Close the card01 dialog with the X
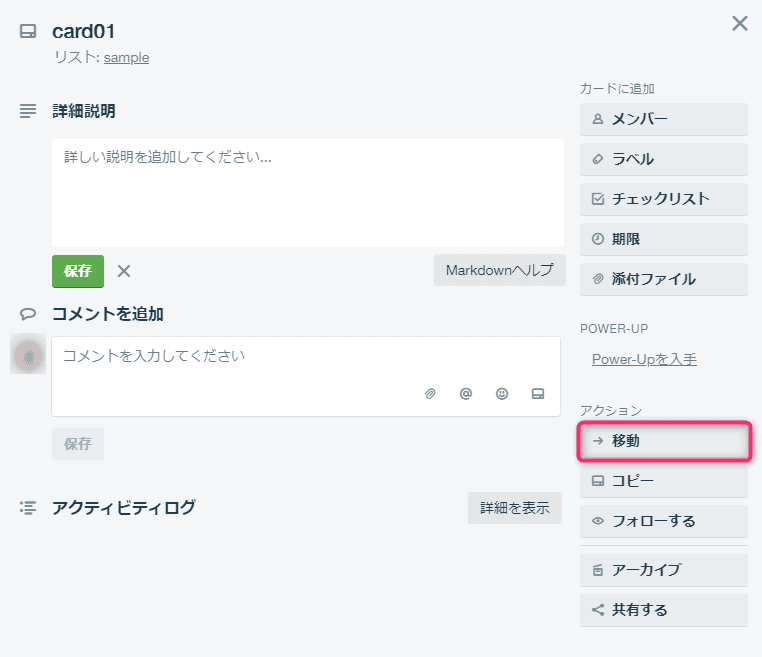Viewport: 762px width, 657px height. (x=740, y=23)
